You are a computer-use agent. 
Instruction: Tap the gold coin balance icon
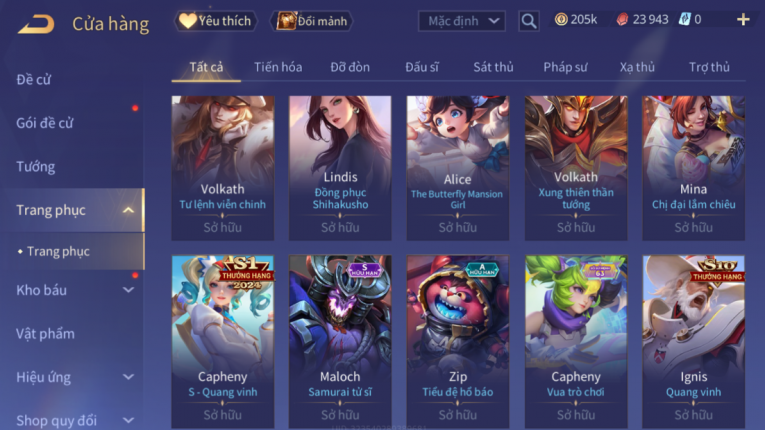pyautogui.click(x=561, y=20)
